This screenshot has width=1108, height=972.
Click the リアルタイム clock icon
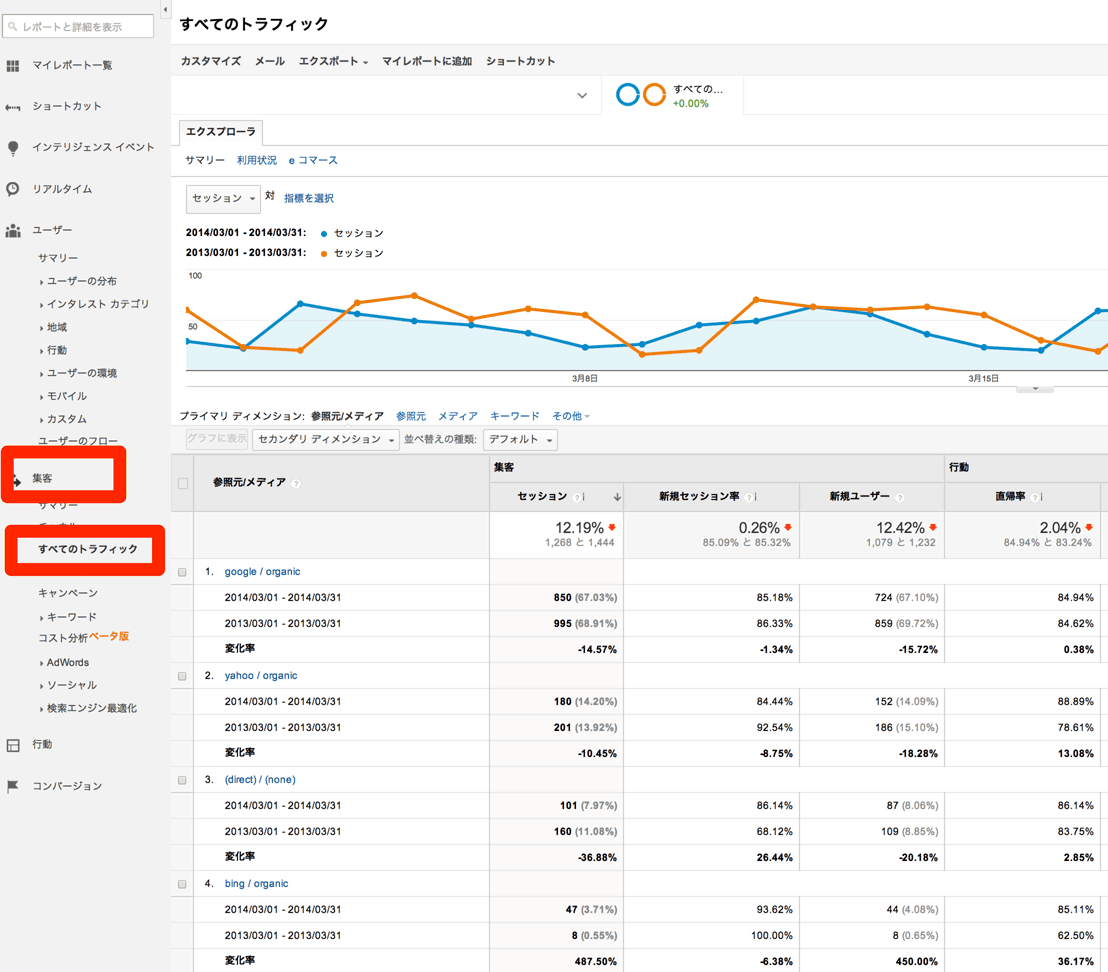(x=13, y=189)
